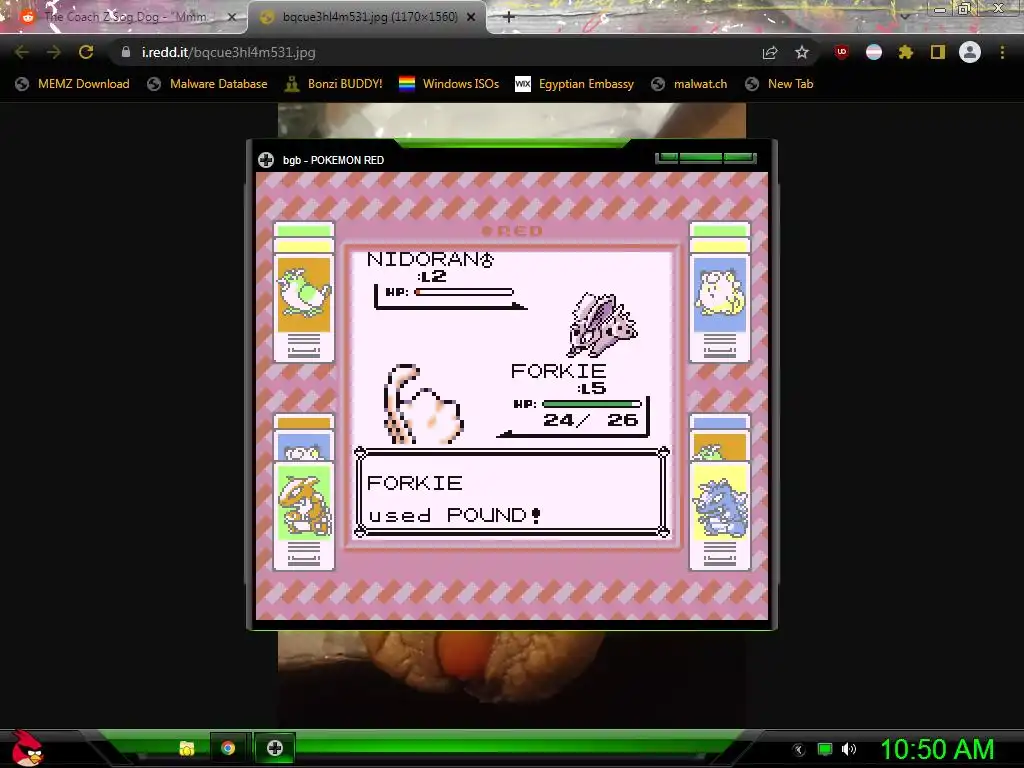
Task: Go back using the browser back arrow
Action: coord(22,52)
